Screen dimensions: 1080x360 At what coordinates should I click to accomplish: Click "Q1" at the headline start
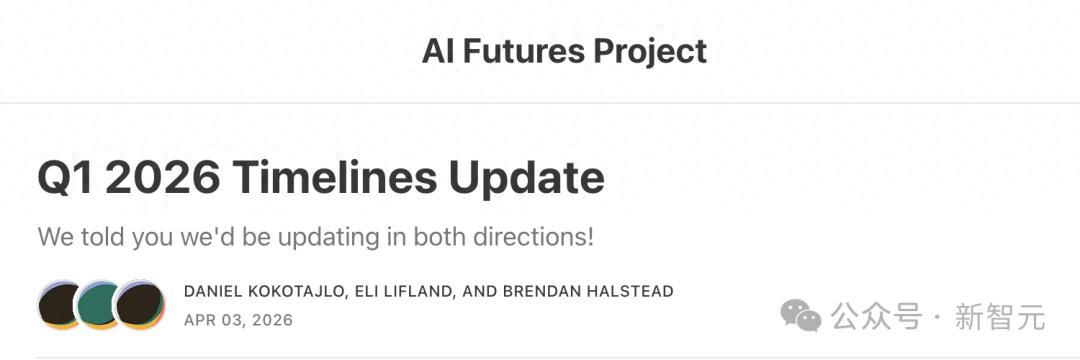point(65,178)
